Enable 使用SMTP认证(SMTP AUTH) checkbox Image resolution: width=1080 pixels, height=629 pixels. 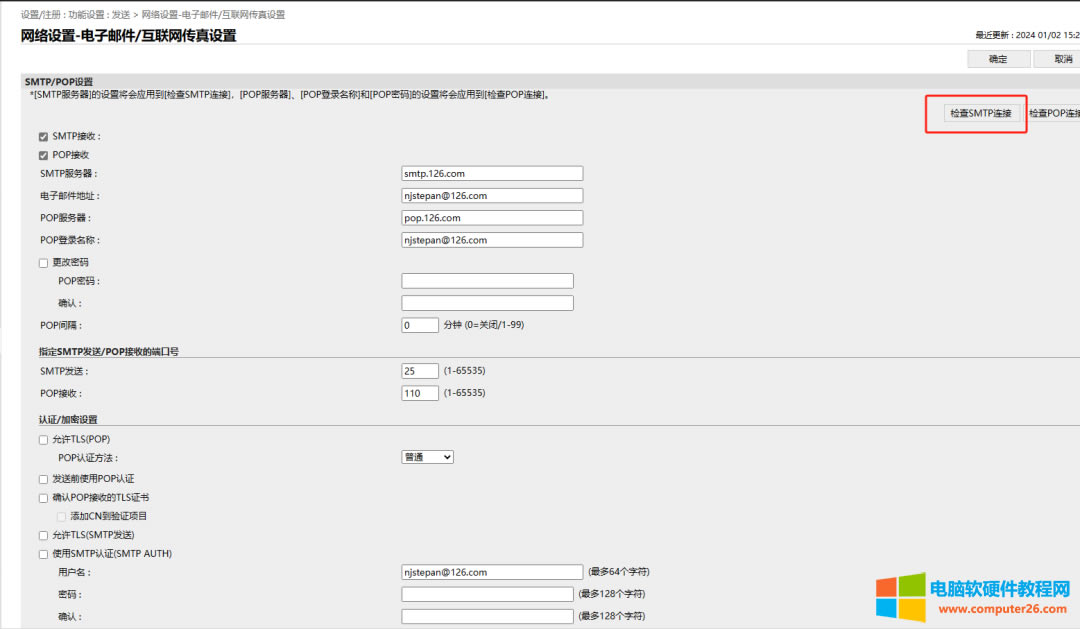coord(43,554)
